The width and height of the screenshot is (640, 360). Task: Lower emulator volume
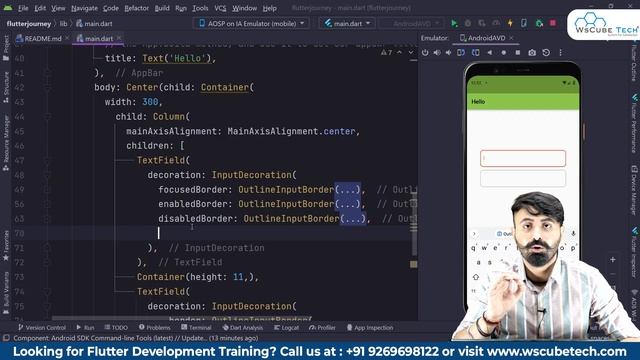(448, 53)
